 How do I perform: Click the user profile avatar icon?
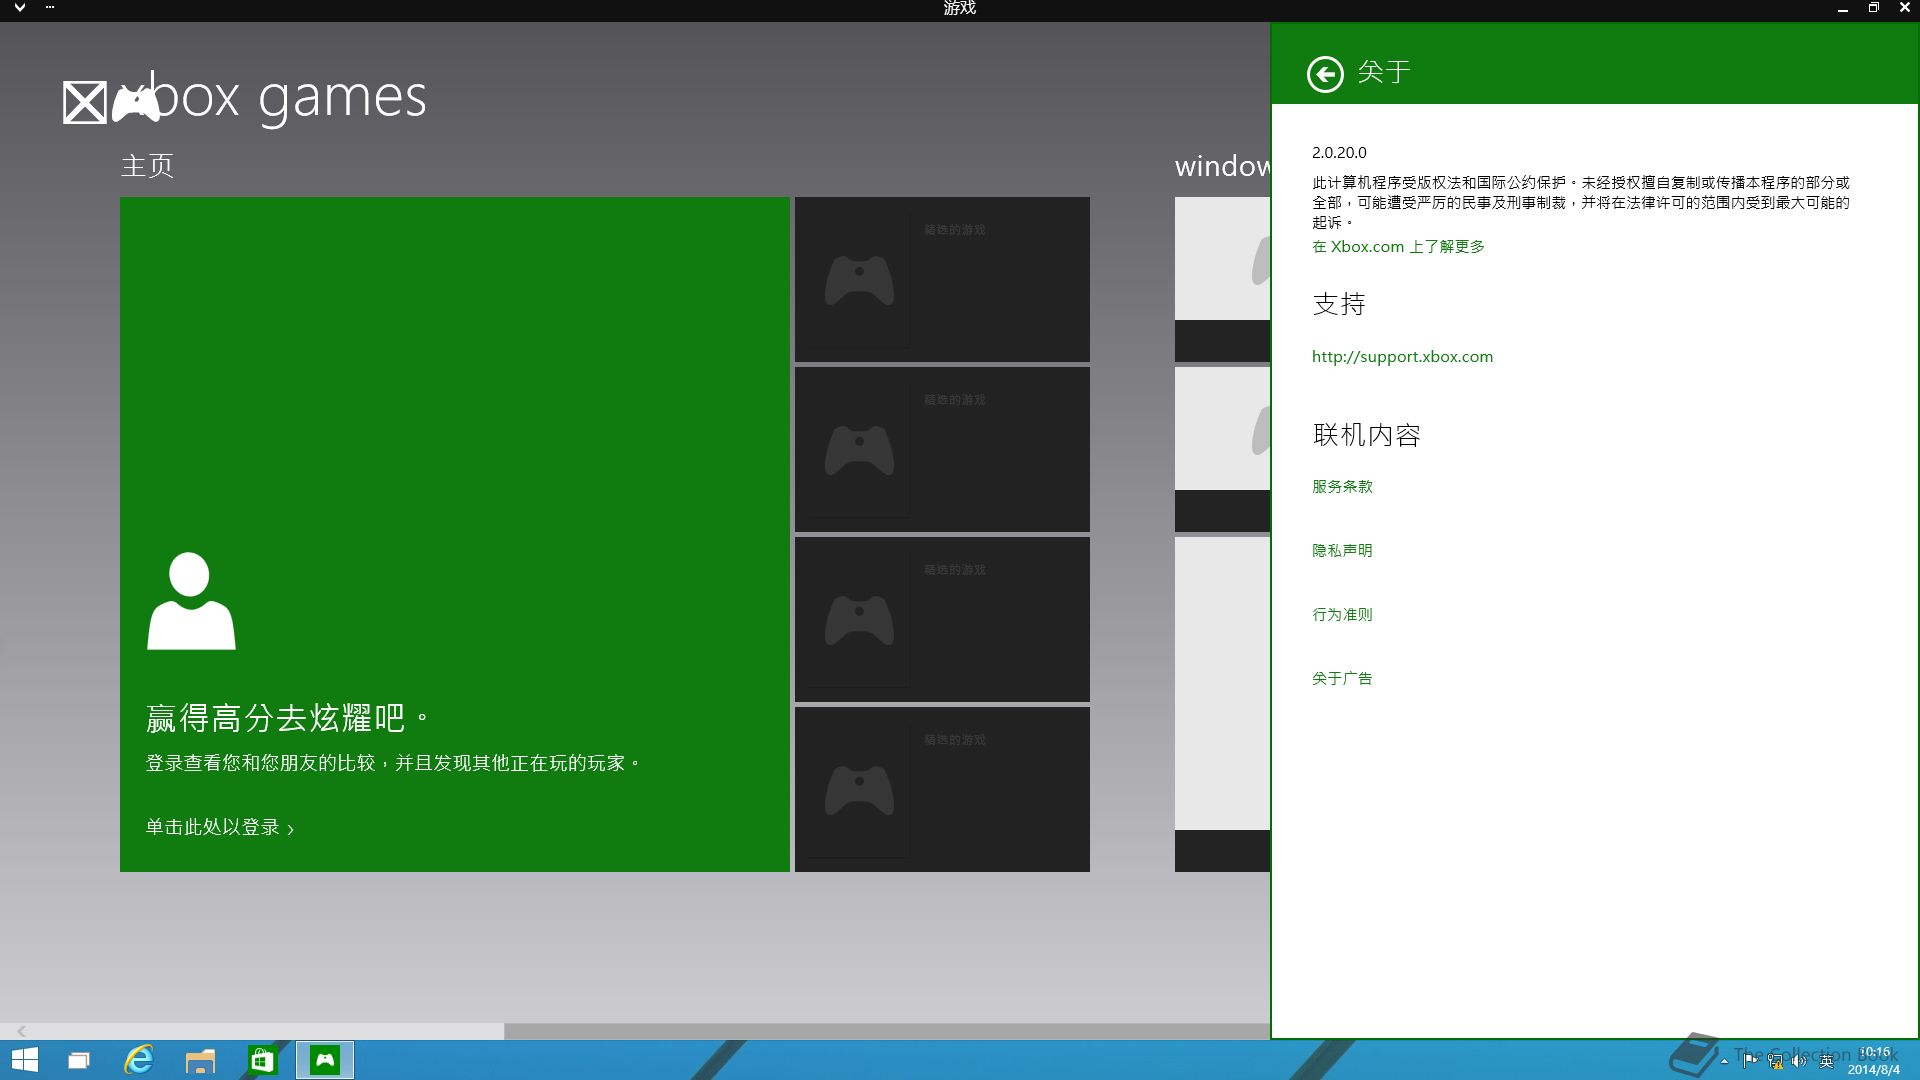tap(191, 600)
